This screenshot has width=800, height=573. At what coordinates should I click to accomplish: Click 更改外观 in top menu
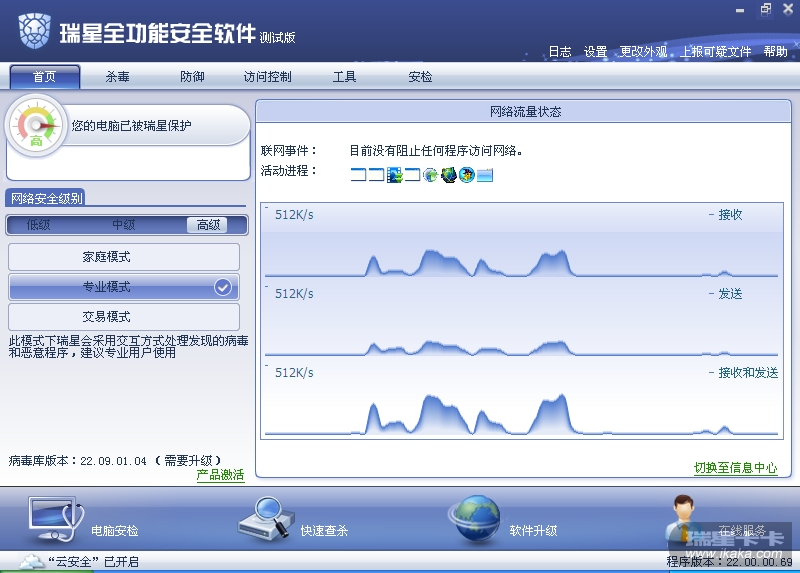(643, 52)
